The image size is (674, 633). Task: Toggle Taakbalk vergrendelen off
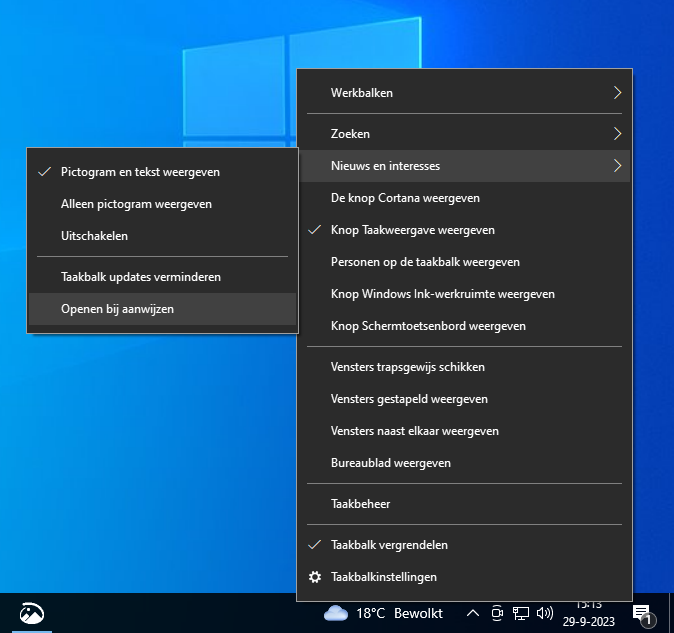click(x=389, y=545)
